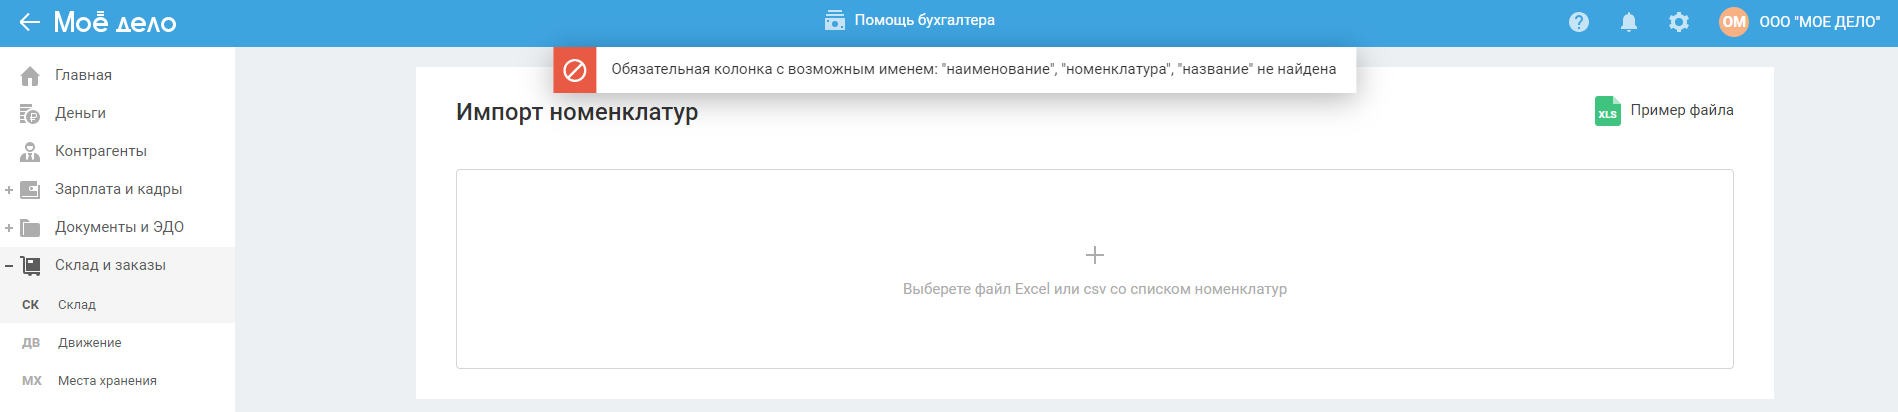1898x412 pixels.
Task: Open settings gear in header
Action: pos(1679,22)
